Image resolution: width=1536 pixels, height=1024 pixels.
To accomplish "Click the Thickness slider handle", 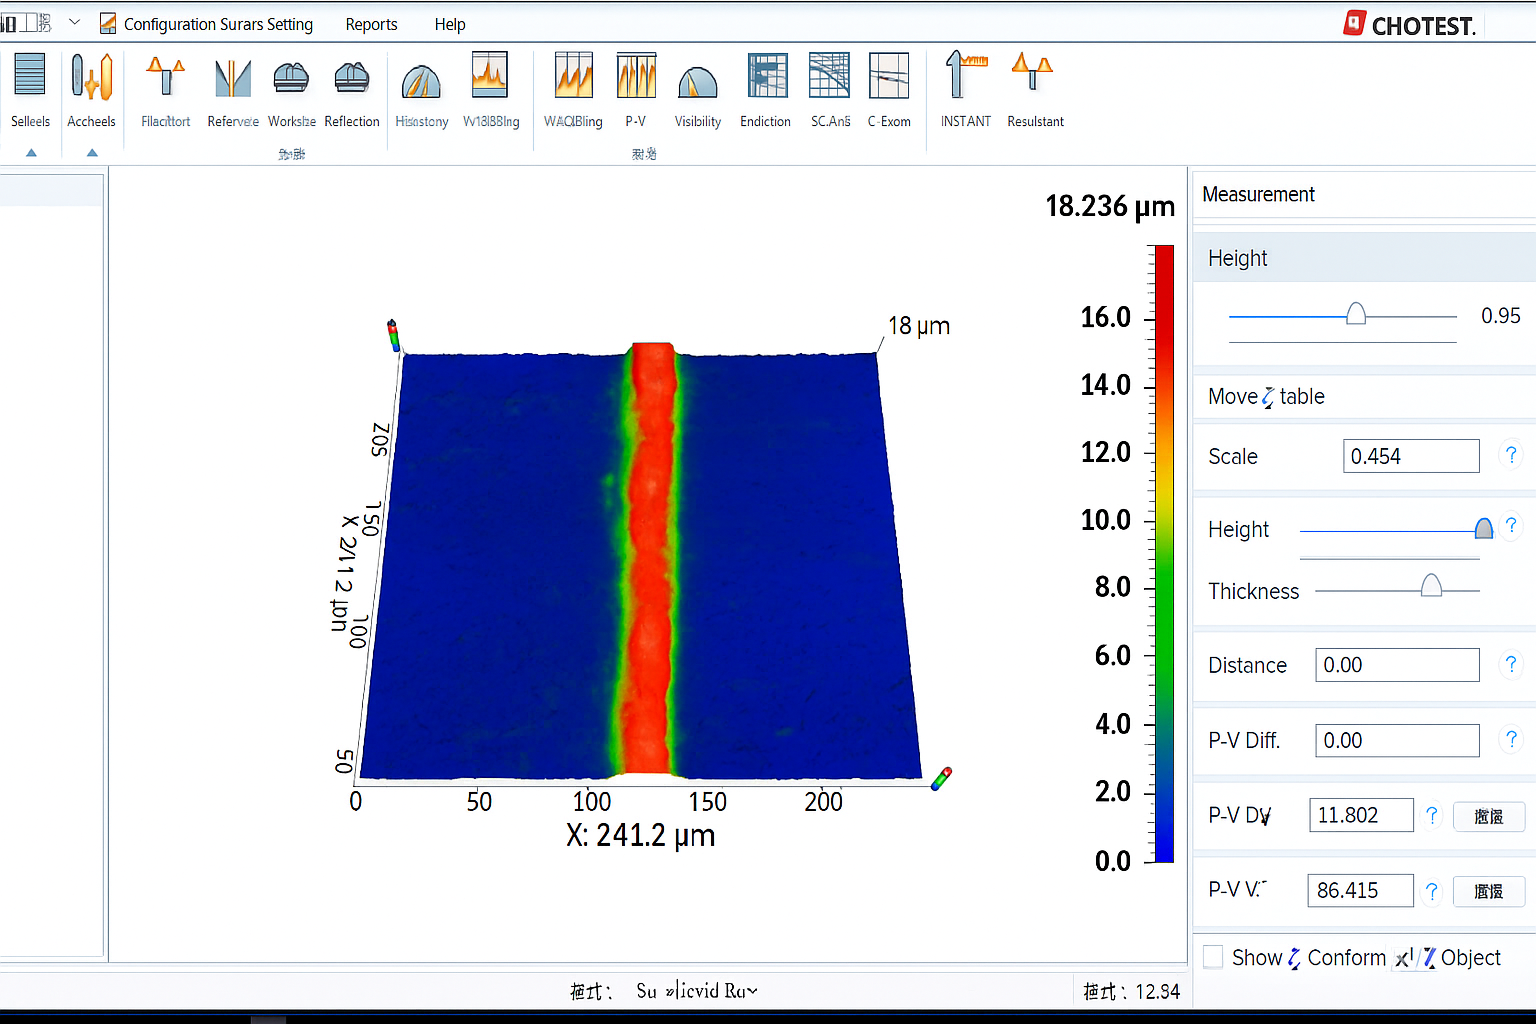I will (x=1431, y=586).
